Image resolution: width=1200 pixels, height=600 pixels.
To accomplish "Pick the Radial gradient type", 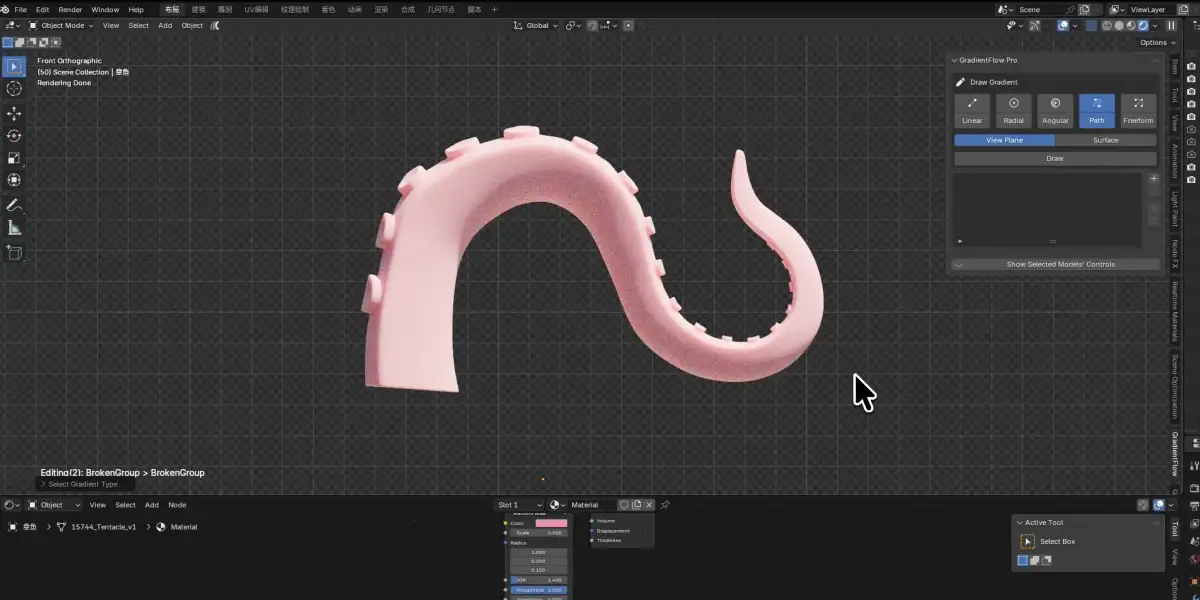I will 1013,110.
